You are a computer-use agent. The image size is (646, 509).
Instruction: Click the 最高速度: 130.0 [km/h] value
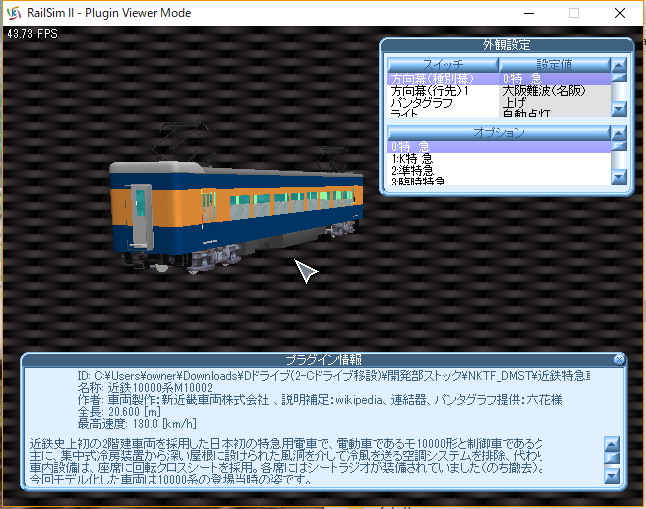point(137,424)
